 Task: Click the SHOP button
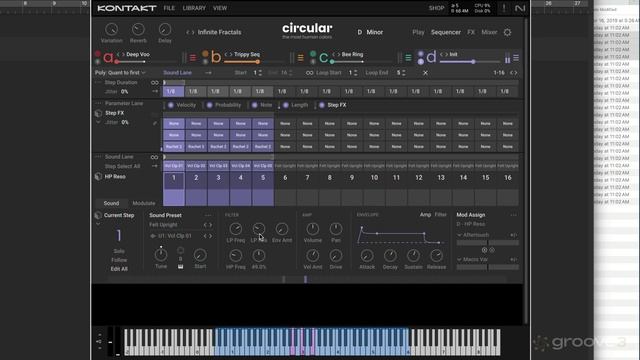point(436,8)
